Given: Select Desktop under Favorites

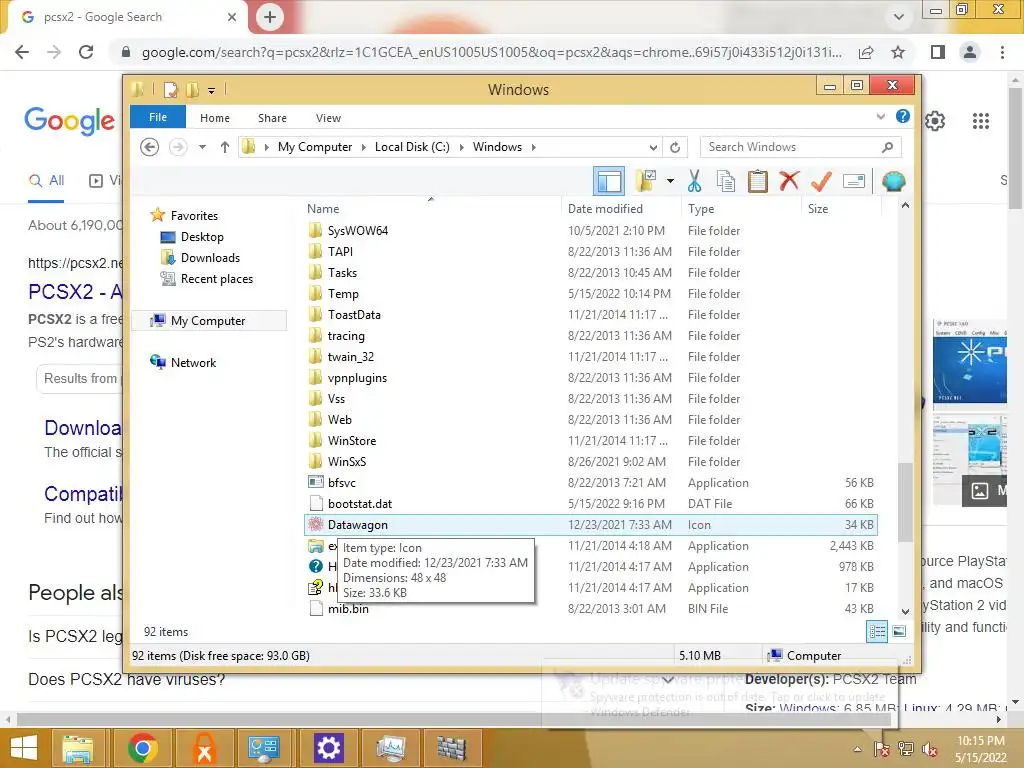Looking at the screenshot, I should 202,236.
